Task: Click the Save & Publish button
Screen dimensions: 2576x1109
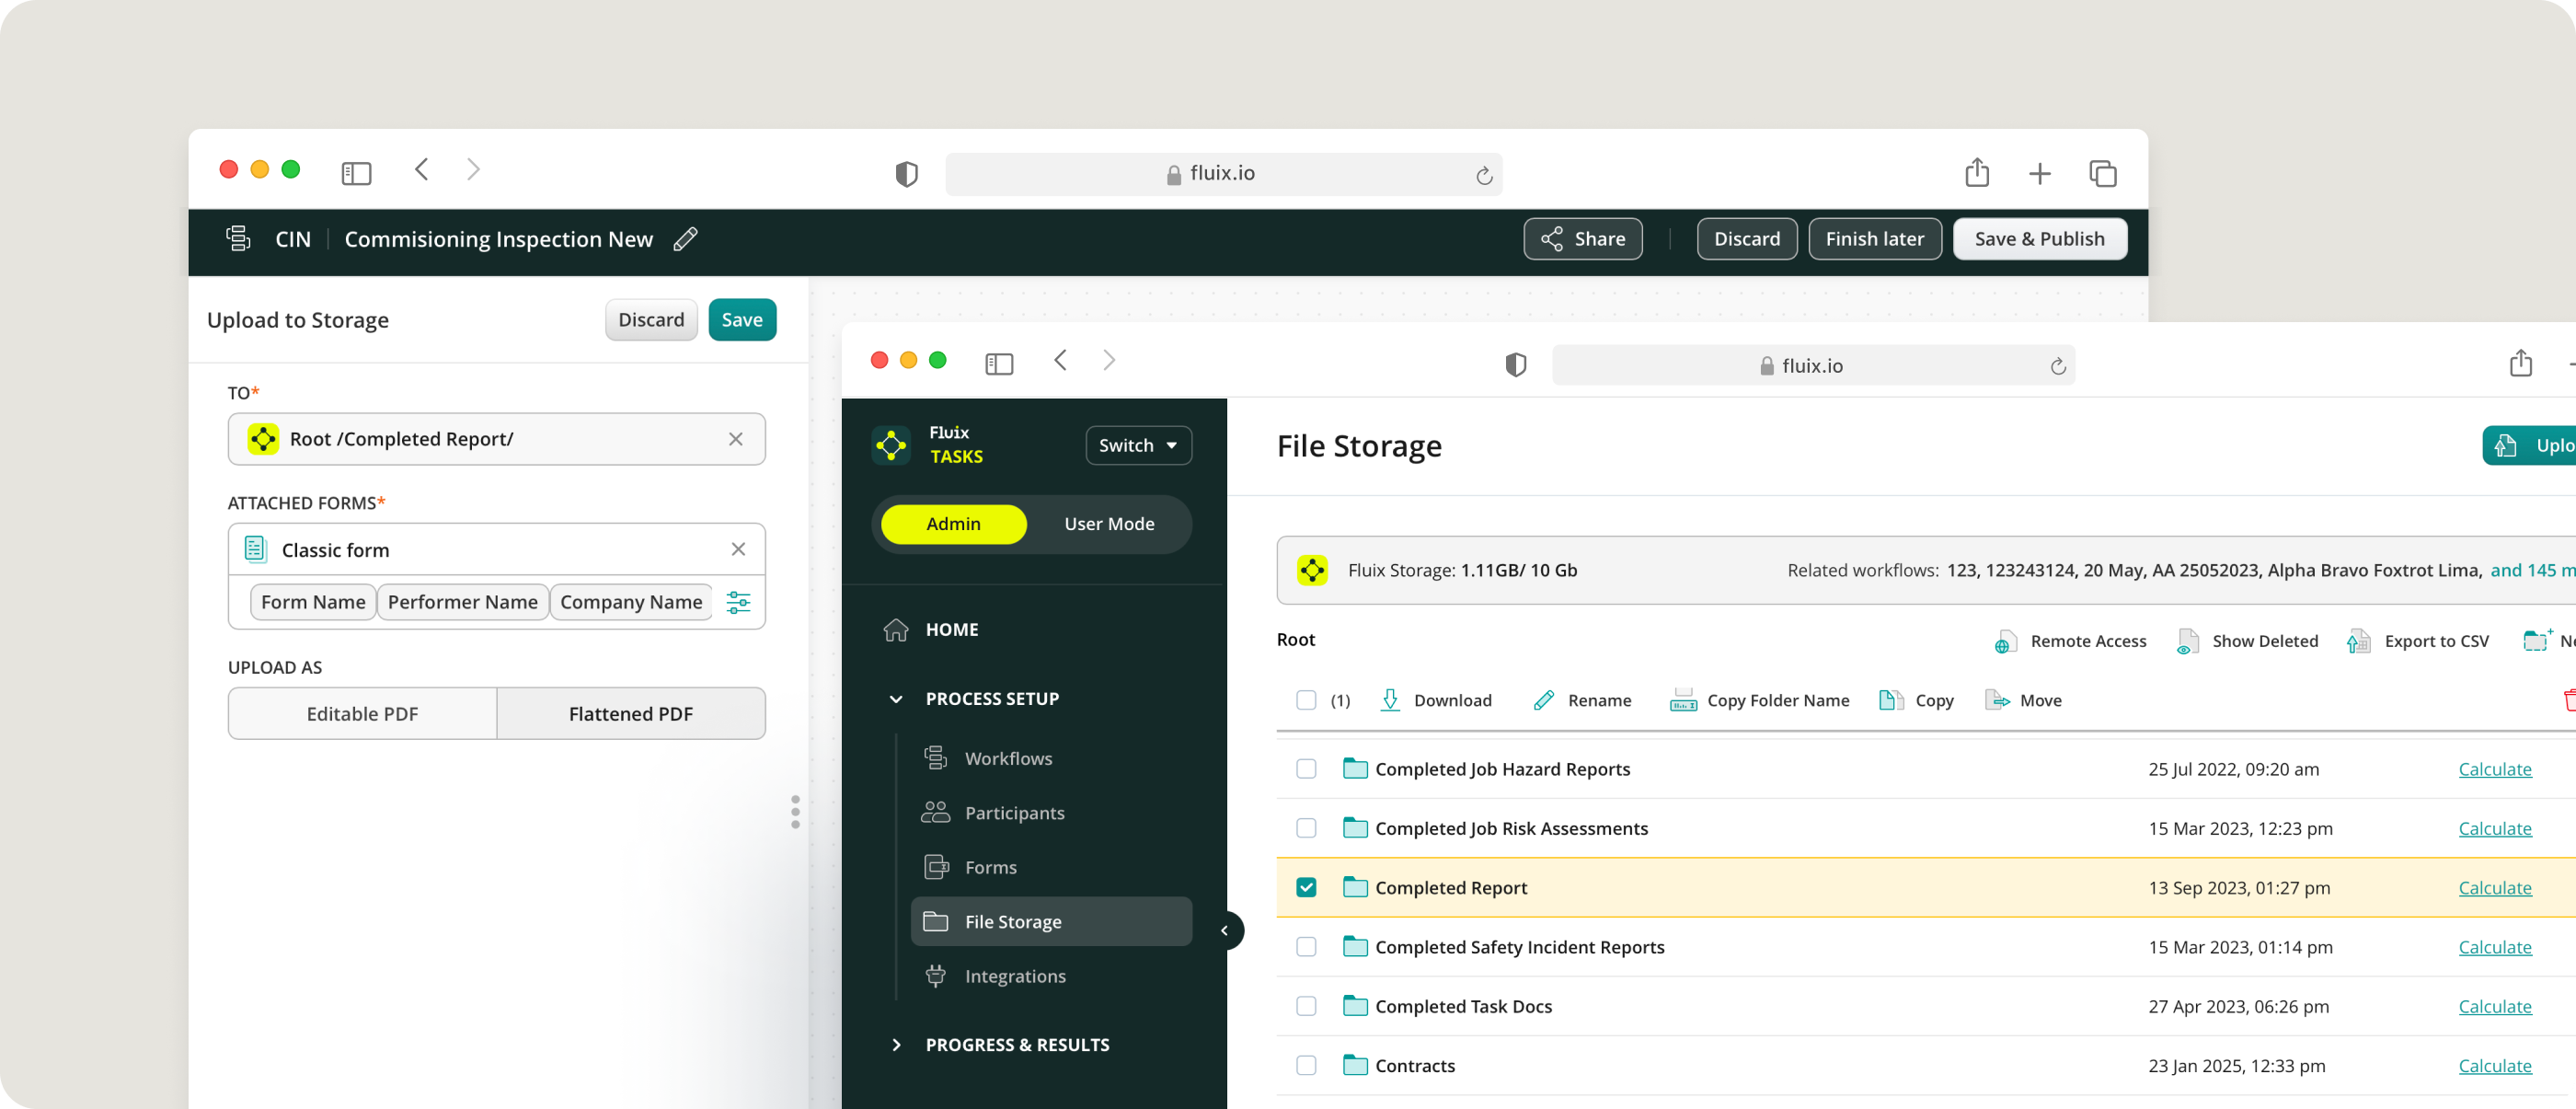Action: coord(2039,239)
